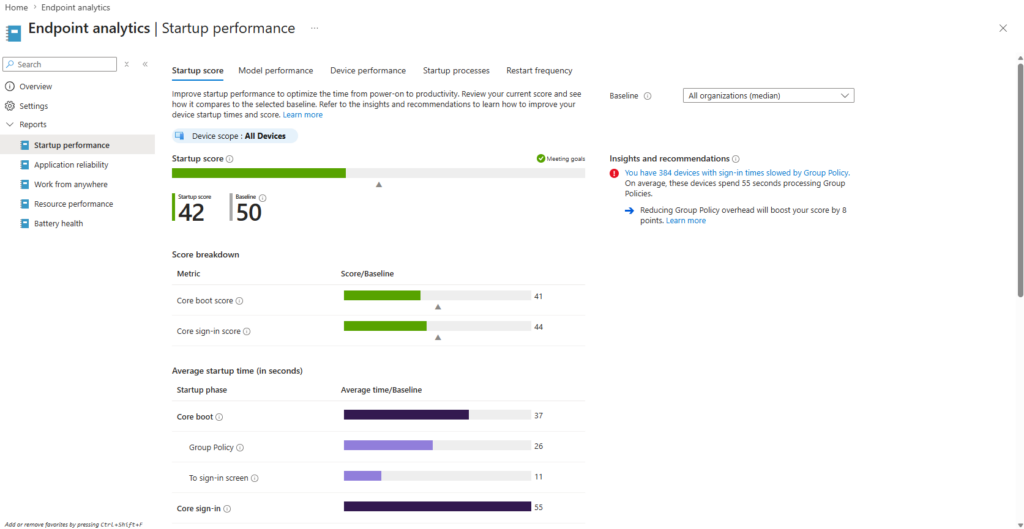Collapse the sidebar using double chevron
Image resolution: width=1024 pixels, height=529 pixels.
point(145,64)
